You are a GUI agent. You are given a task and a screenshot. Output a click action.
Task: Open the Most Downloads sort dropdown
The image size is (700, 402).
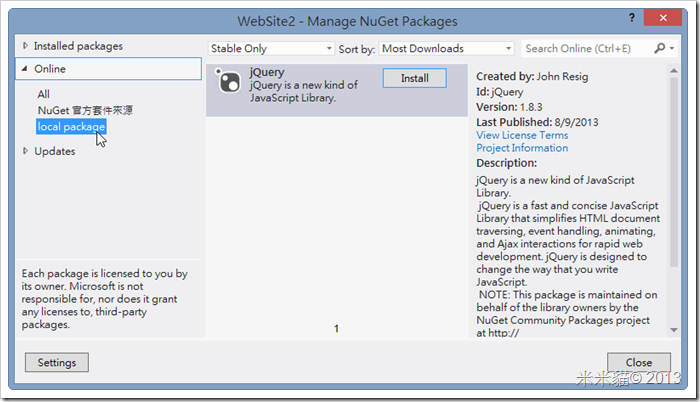446,48
